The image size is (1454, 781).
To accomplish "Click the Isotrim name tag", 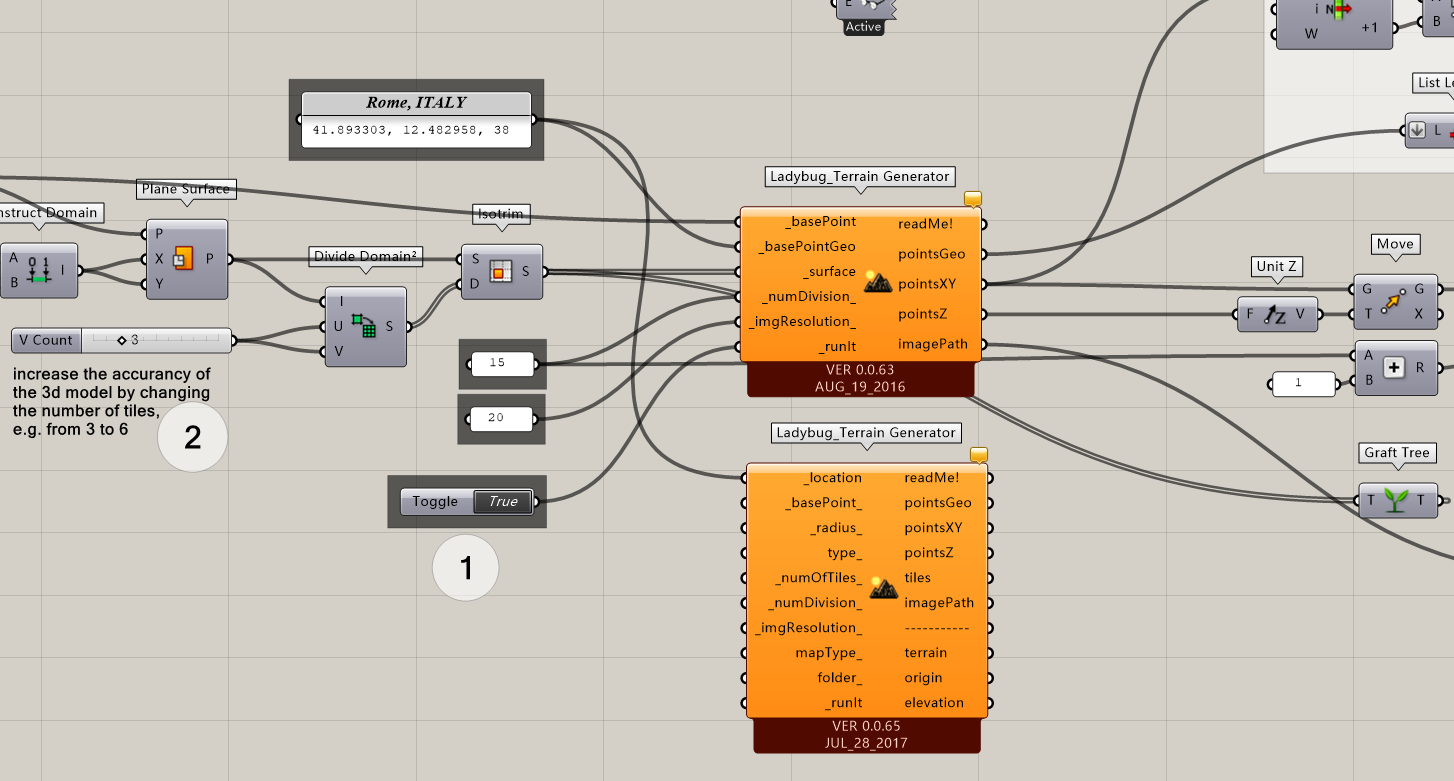I will [499, 214].
